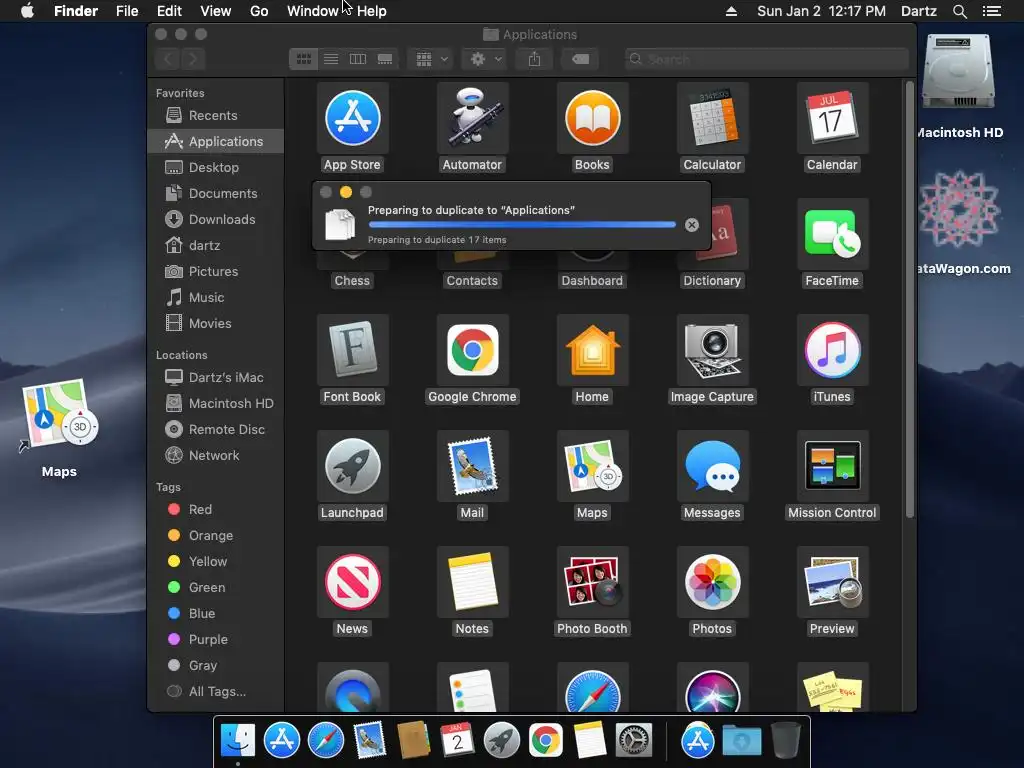Select the Calendar app icon
Viewport: 1024px width, 768px height.
832,118
